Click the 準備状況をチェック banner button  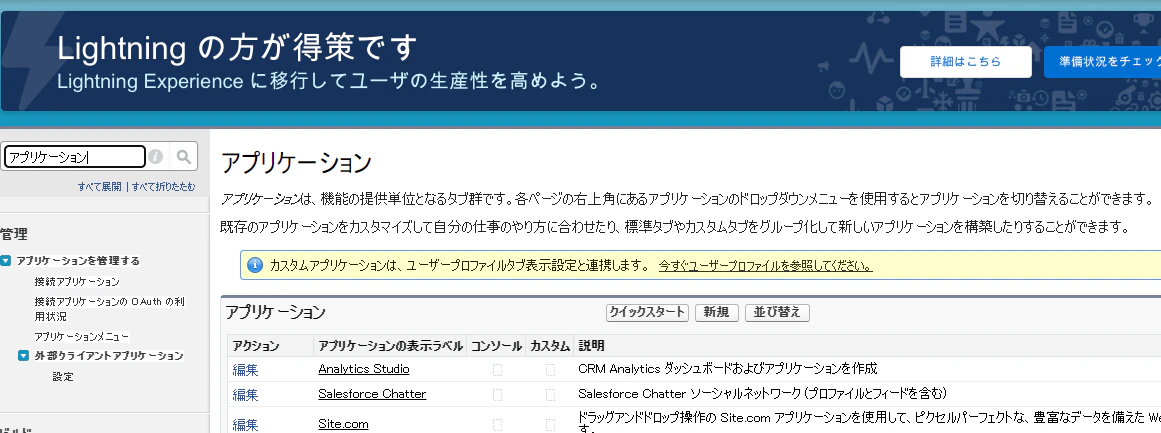tap(1103, 62)
